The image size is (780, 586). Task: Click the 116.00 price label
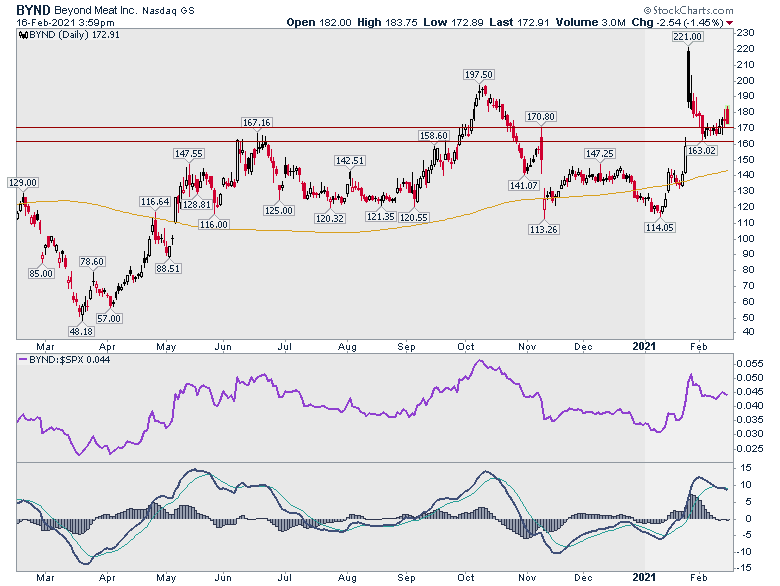pyautogui.click(x=214, y=224)
